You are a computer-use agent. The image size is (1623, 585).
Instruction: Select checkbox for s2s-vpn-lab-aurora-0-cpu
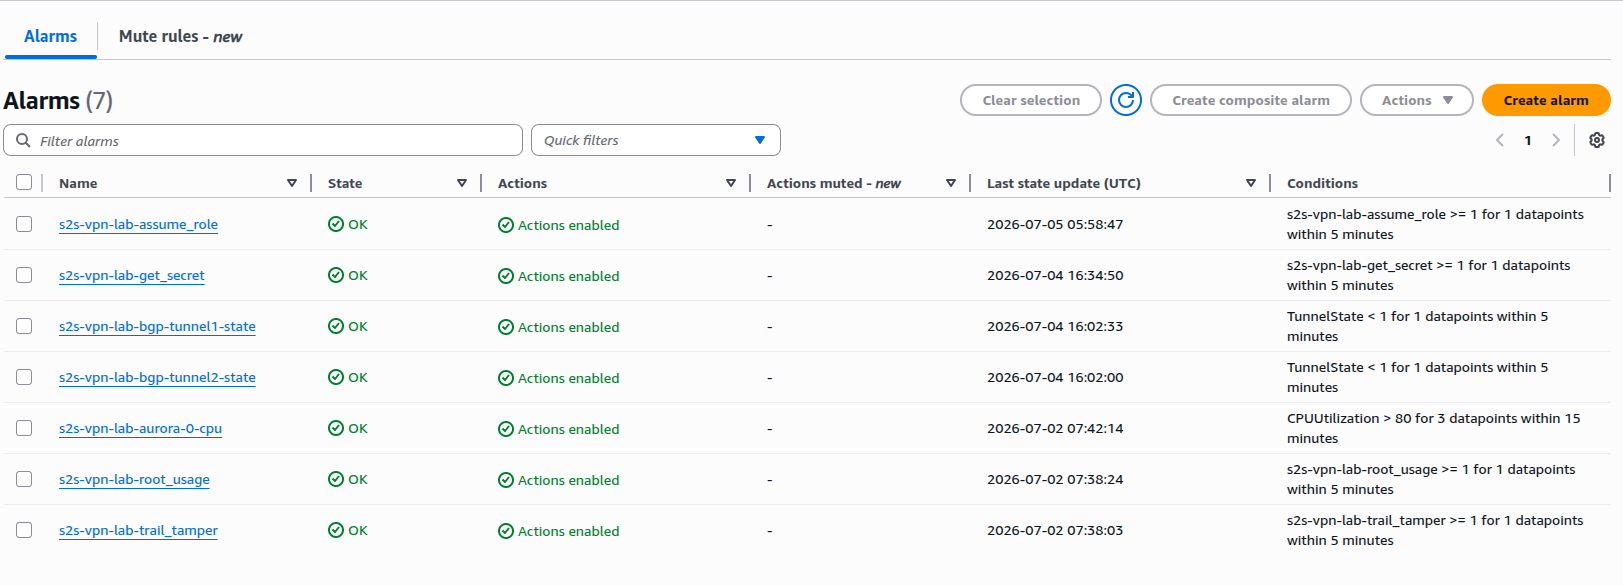[x=24, y=428]
